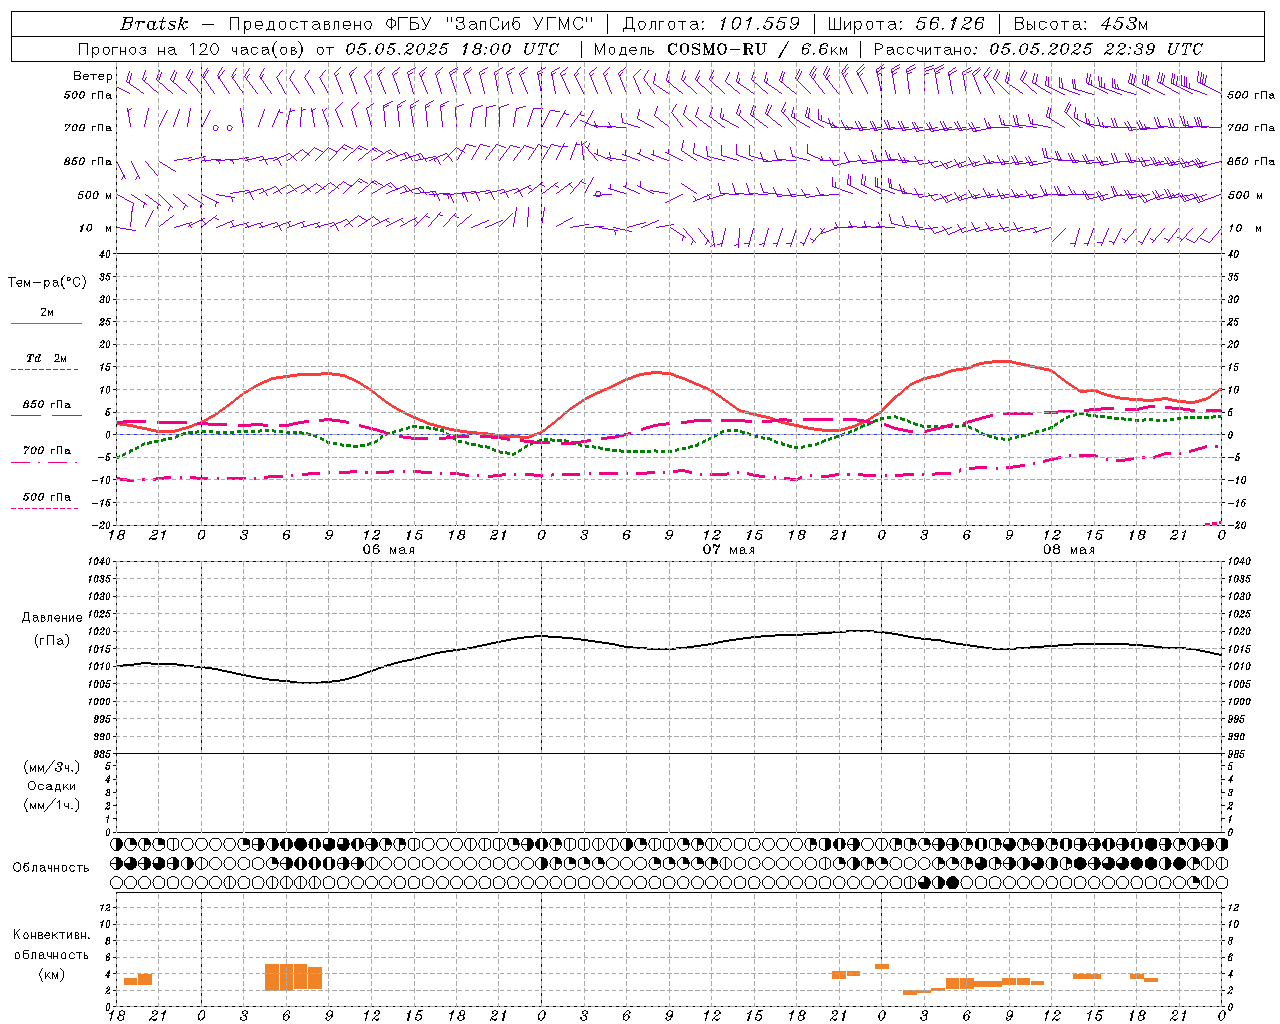The width and height of the screenshot is (1280, 1024).
Task: Click the 'Модель COSMO-RU / 6.6км' text
Action: point(720,49)
